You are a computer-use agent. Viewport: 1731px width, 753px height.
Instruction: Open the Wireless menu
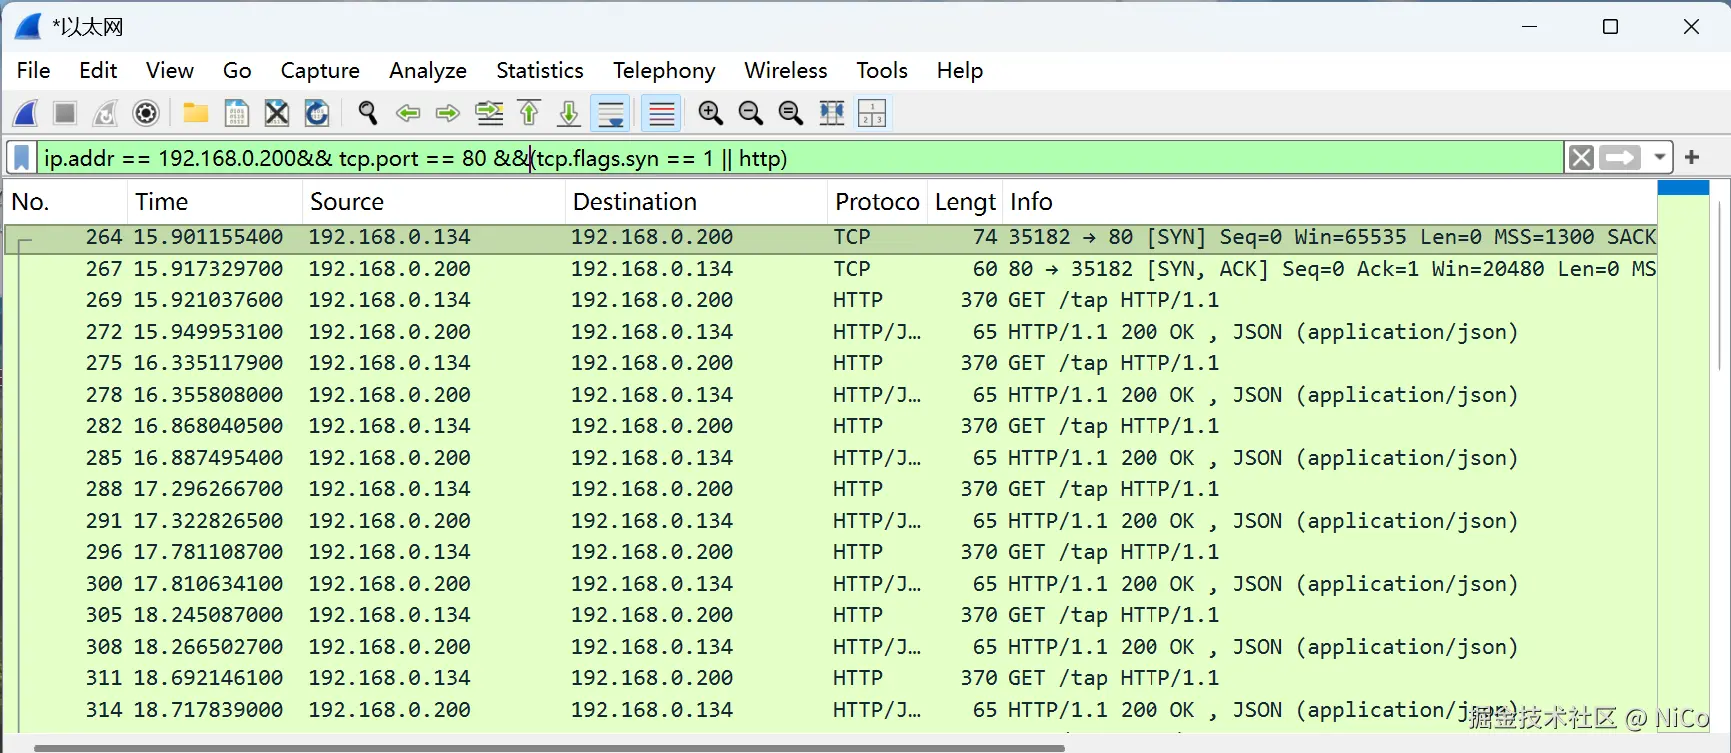pos(786,70)
